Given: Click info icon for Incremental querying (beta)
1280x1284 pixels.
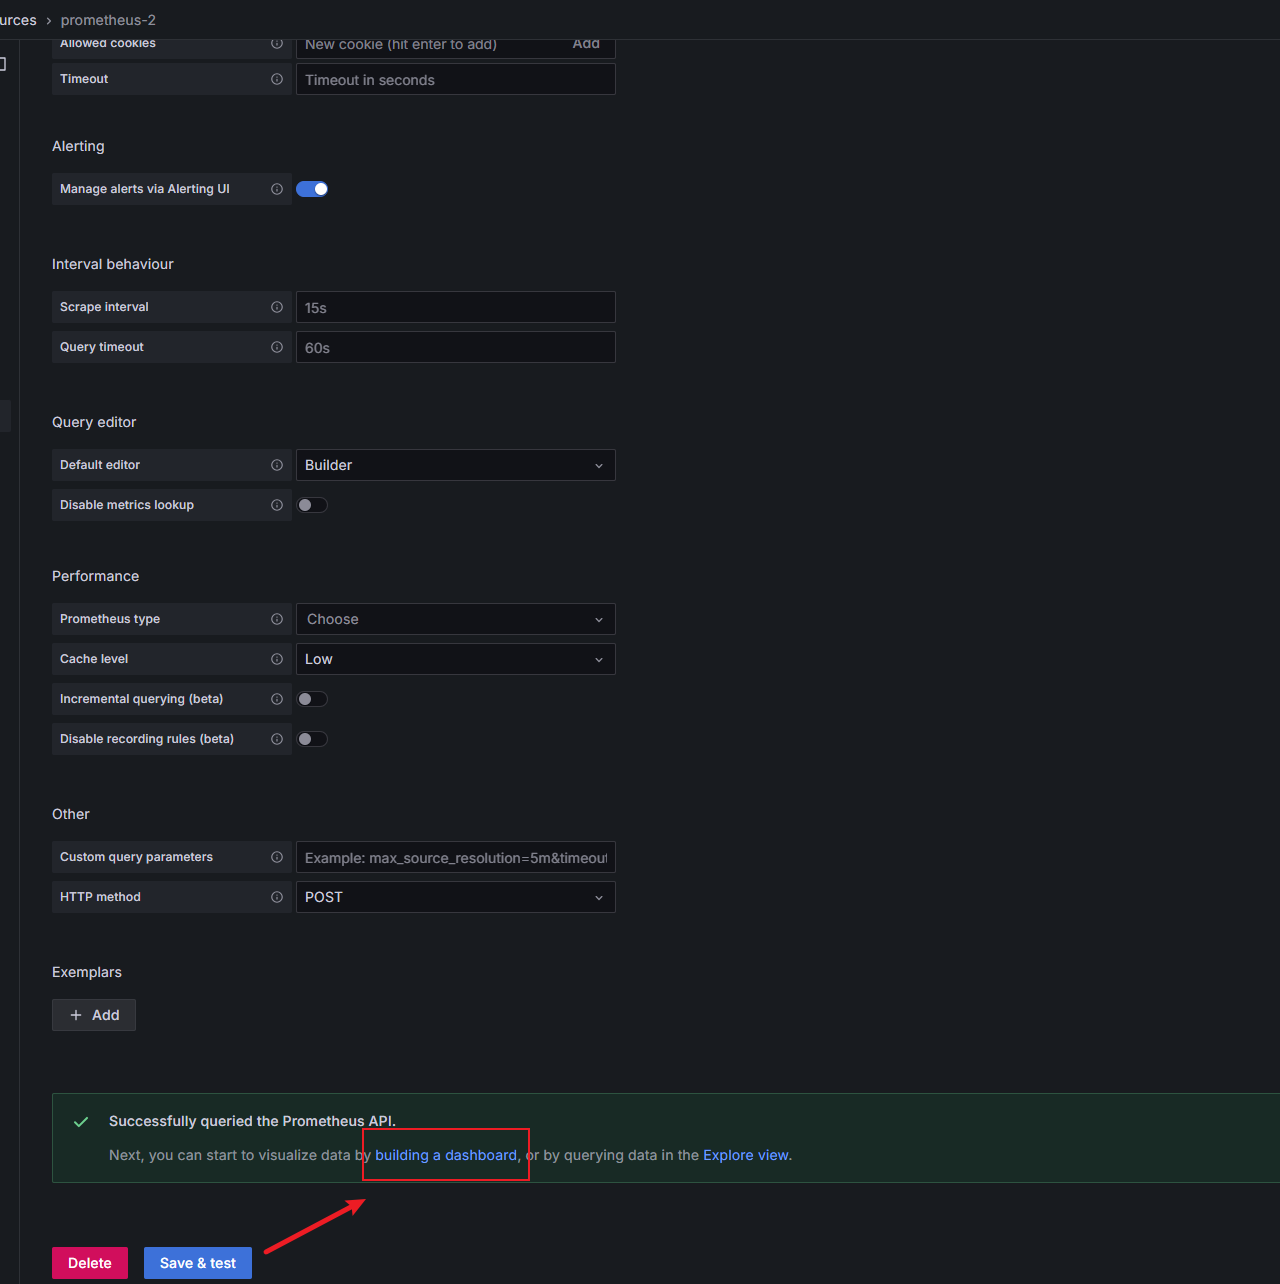Looking at the screenshot, I should pyautogui.click(x=277, y=699).
